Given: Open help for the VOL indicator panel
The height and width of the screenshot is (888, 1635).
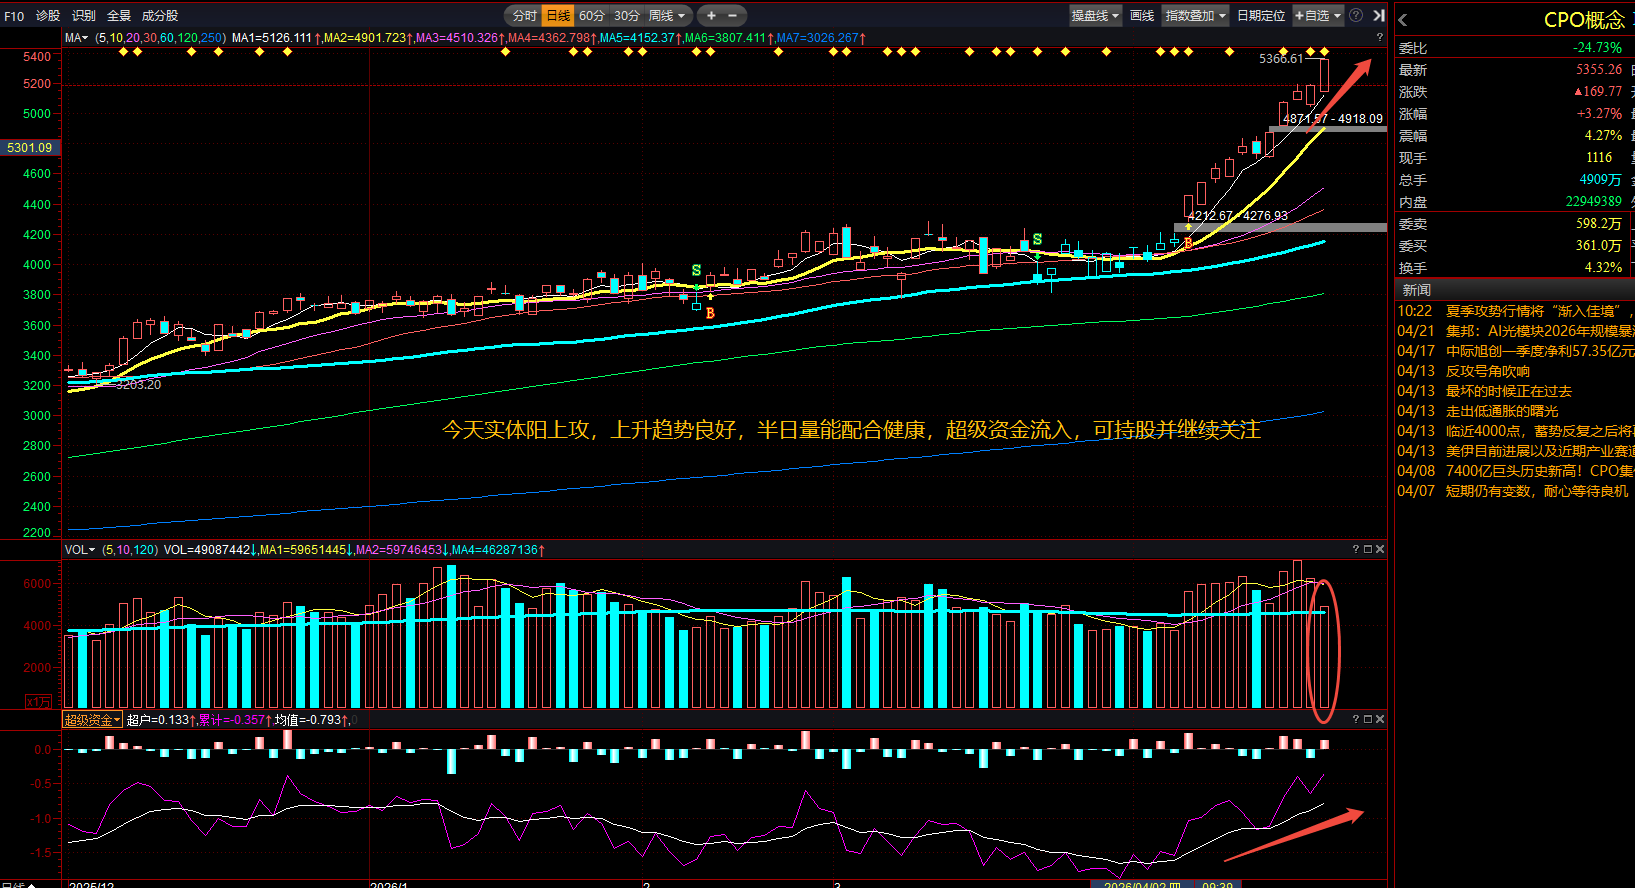Looking at the screenshot, I should click(x=1356, y=549).
